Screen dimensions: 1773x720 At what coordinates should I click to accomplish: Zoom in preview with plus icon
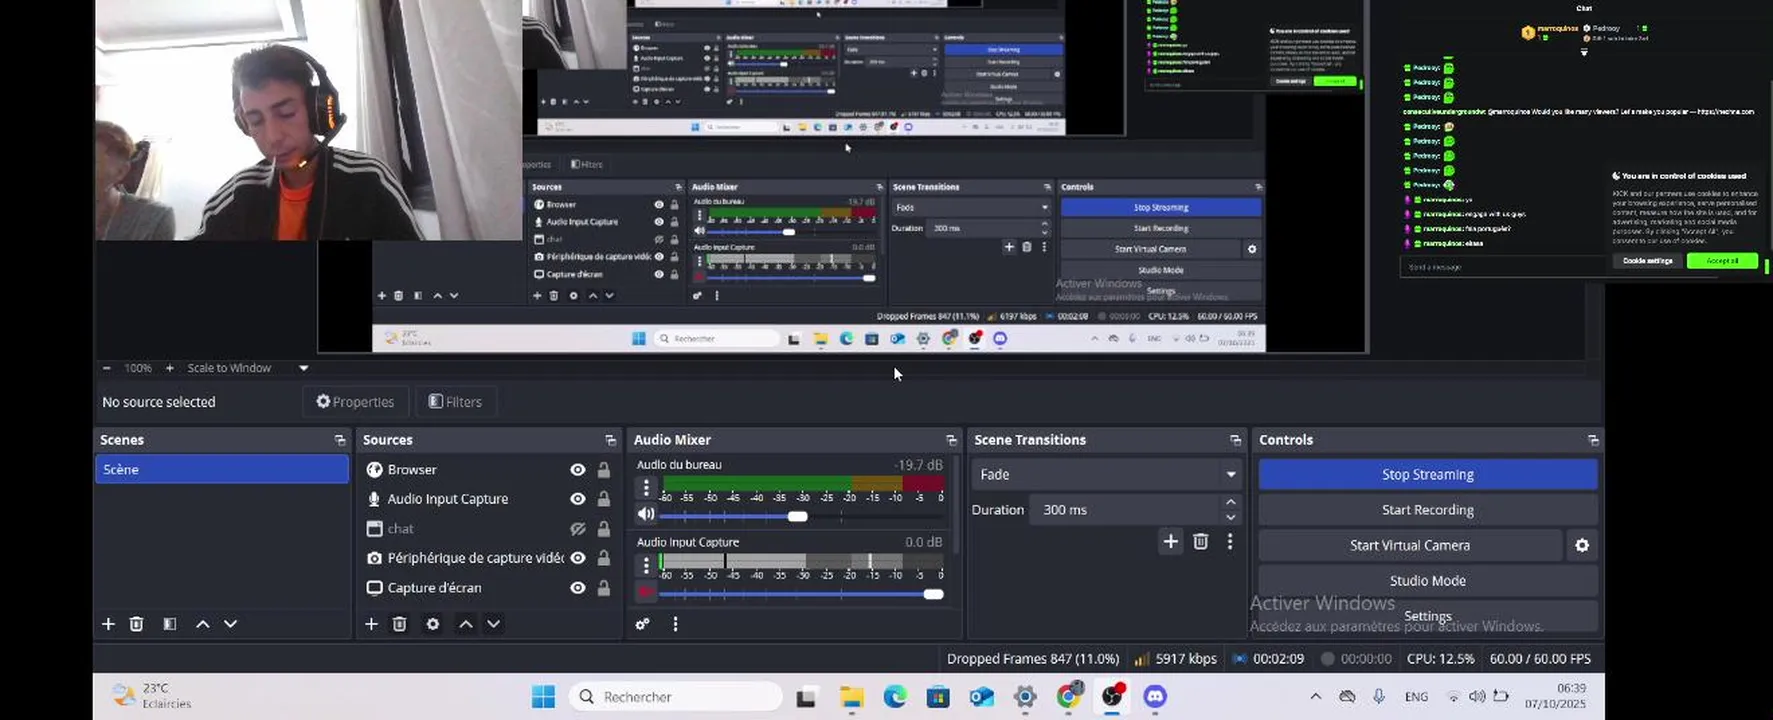click(170, 368)
